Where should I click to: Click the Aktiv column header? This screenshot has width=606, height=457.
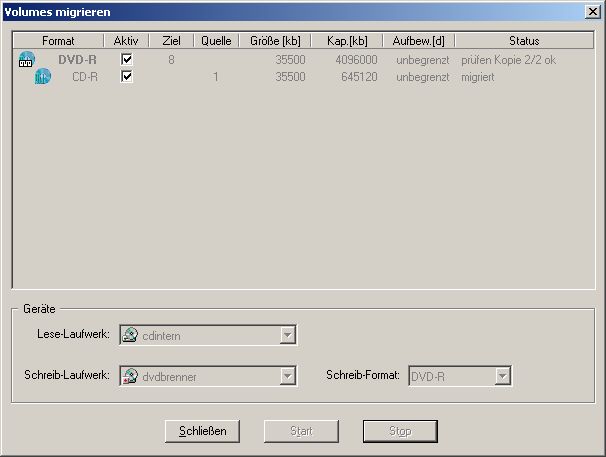tap(126, 41)
